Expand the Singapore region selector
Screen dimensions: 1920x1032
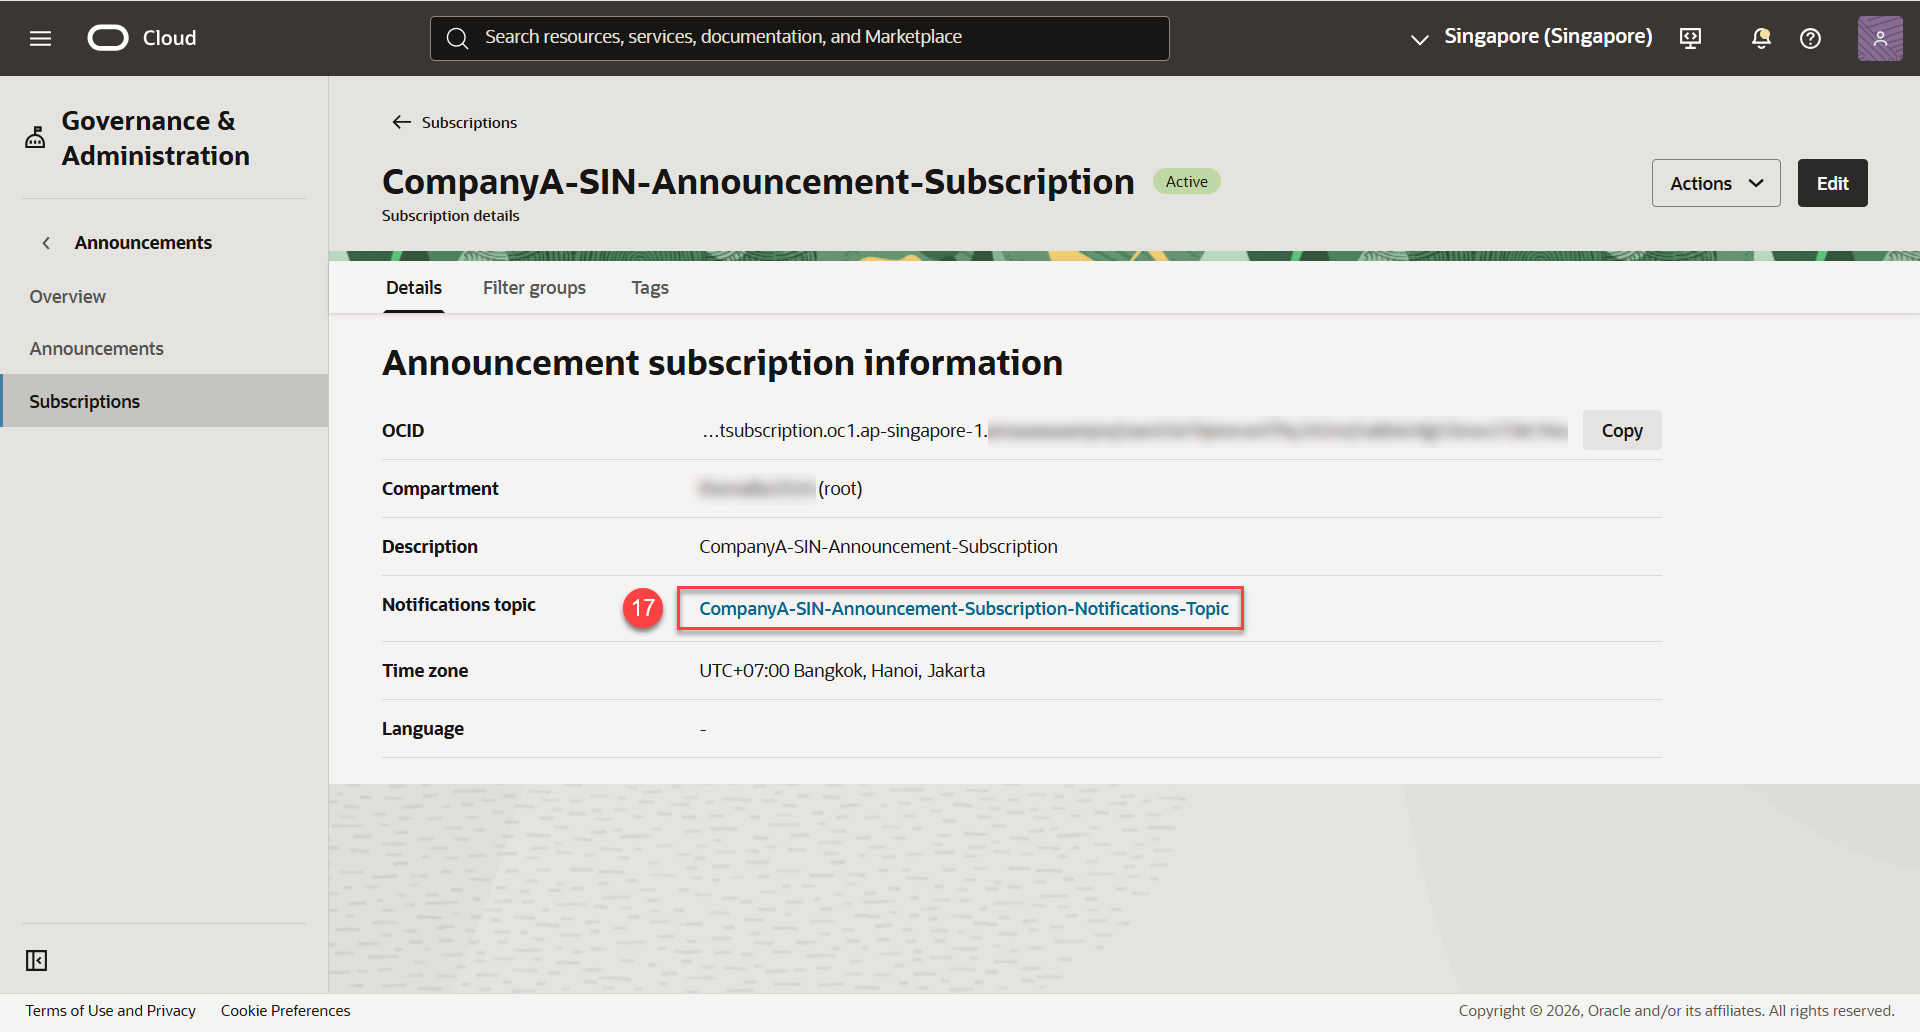click(1531, 38)
